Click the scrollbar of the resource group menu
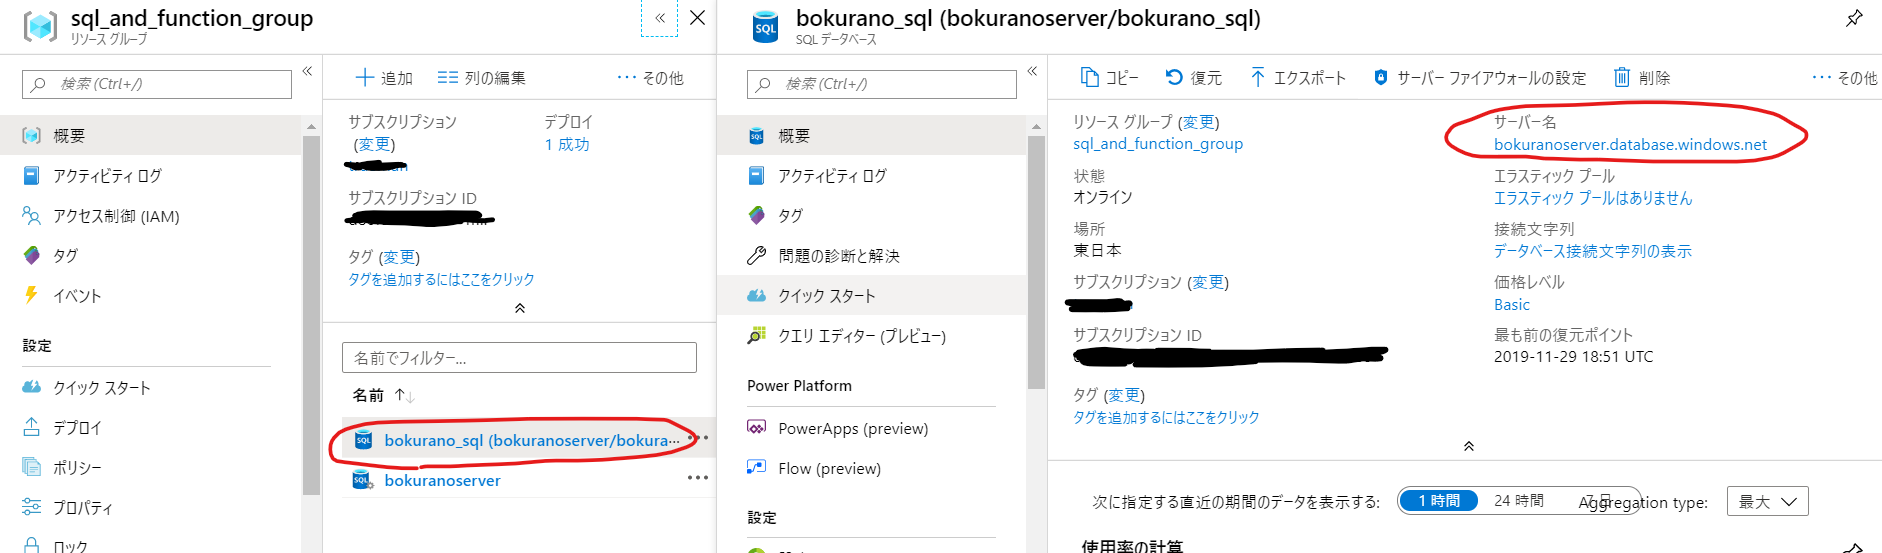The width and height of the screenshot is (1882, 553). pyautogui.click(x=311, y=315)
